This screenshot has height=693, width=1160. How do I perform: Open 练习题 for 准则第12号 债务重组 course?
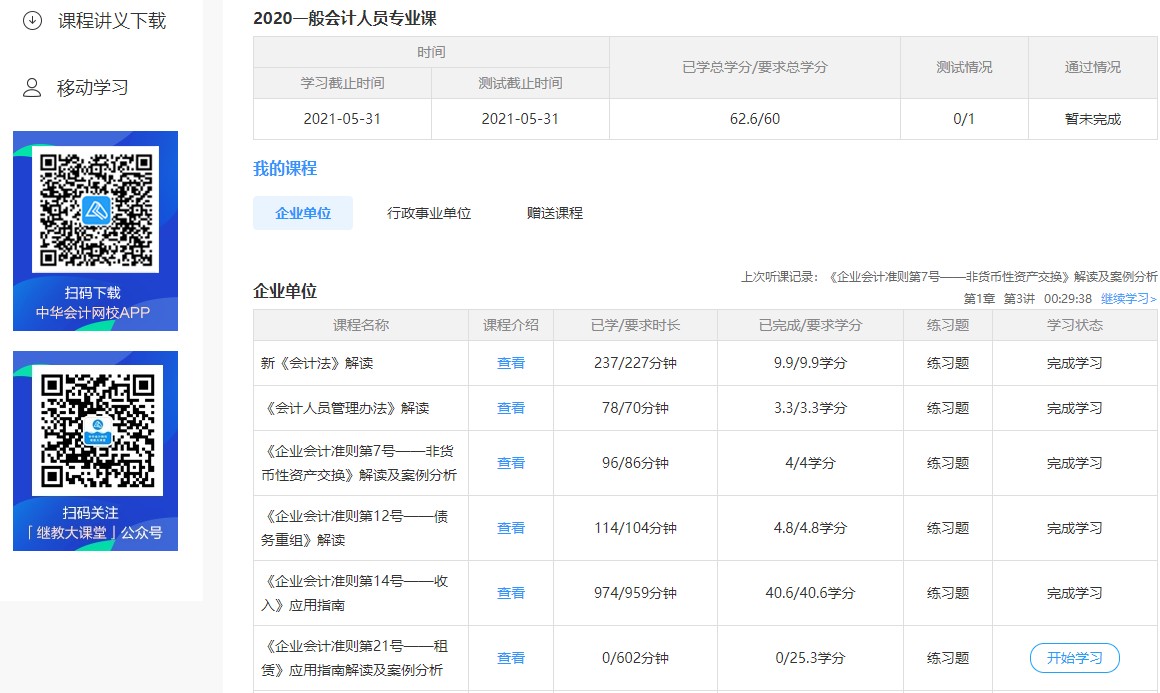coord(948,528)
